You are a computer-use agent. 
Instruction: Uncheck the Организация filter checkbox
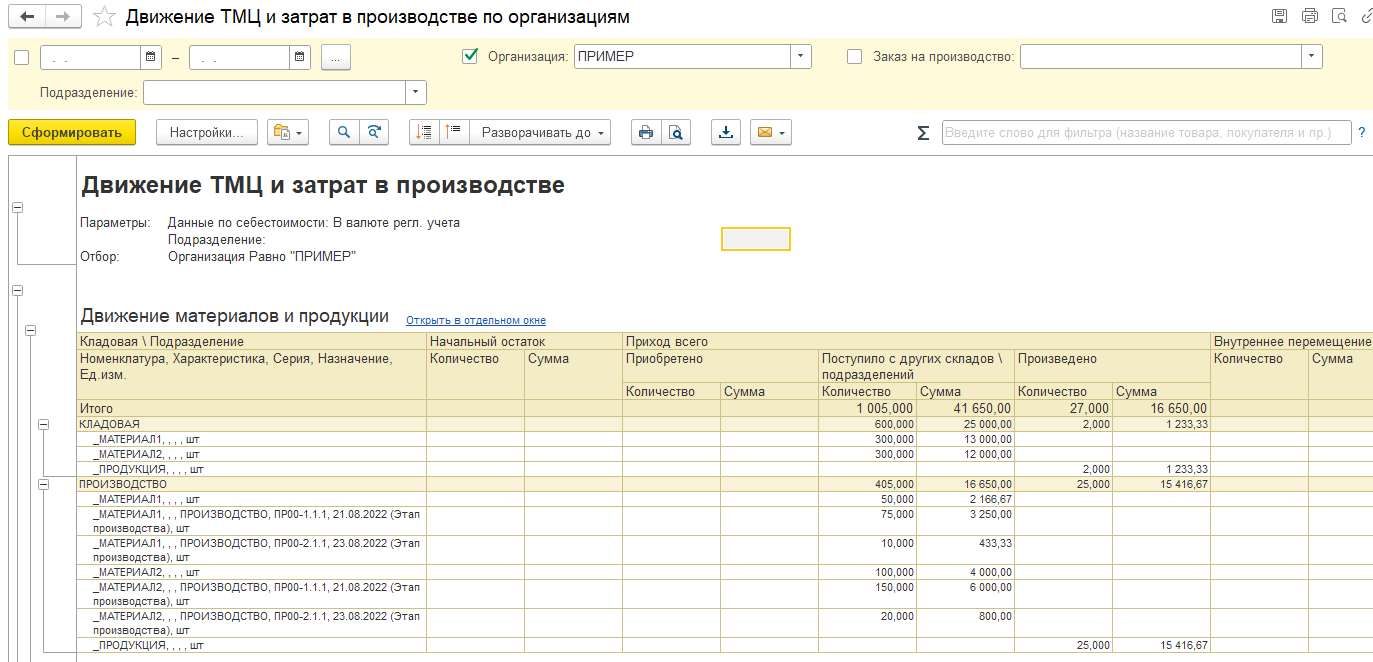click(x=470, y=57)
